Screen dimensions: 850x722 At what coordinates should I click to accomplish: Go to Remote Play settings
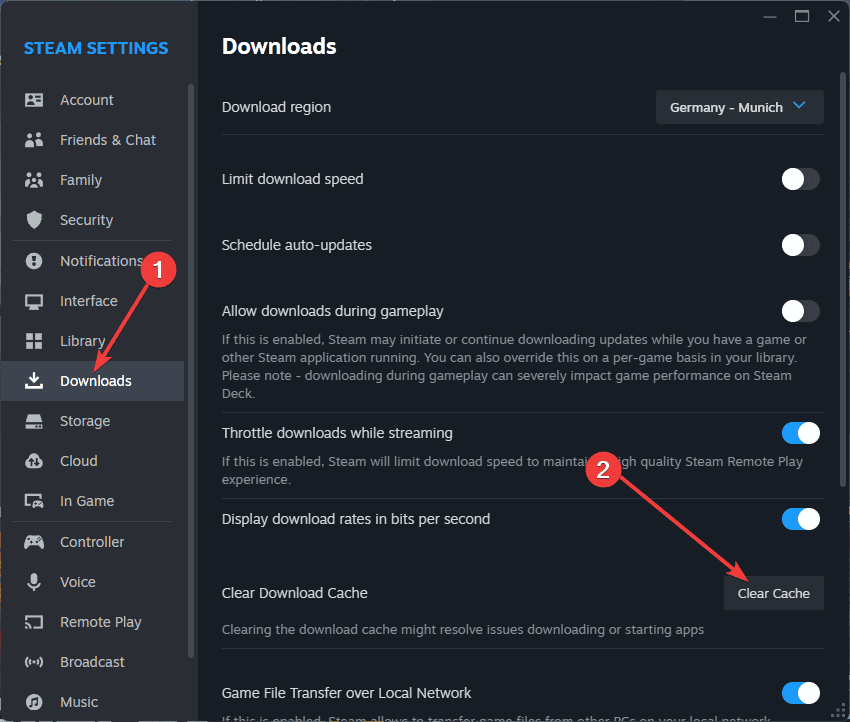93,622
